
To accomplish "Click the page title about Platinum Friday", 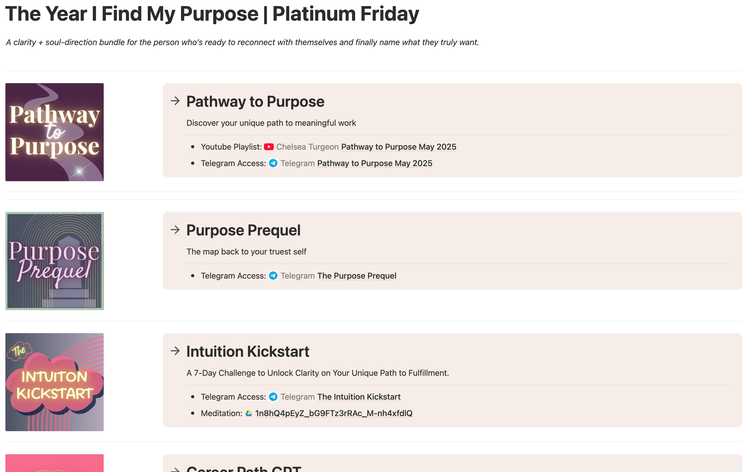I will (212, 15).
